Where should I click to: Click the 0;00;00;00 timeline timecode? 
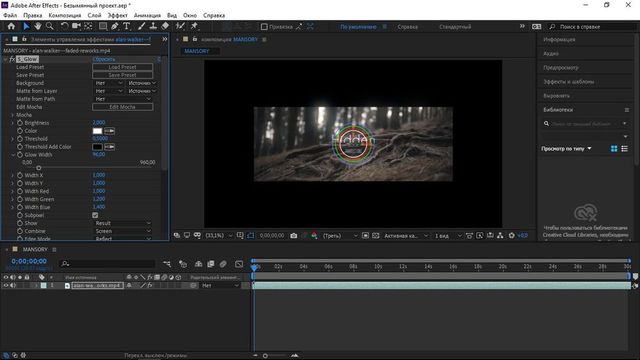29,261
